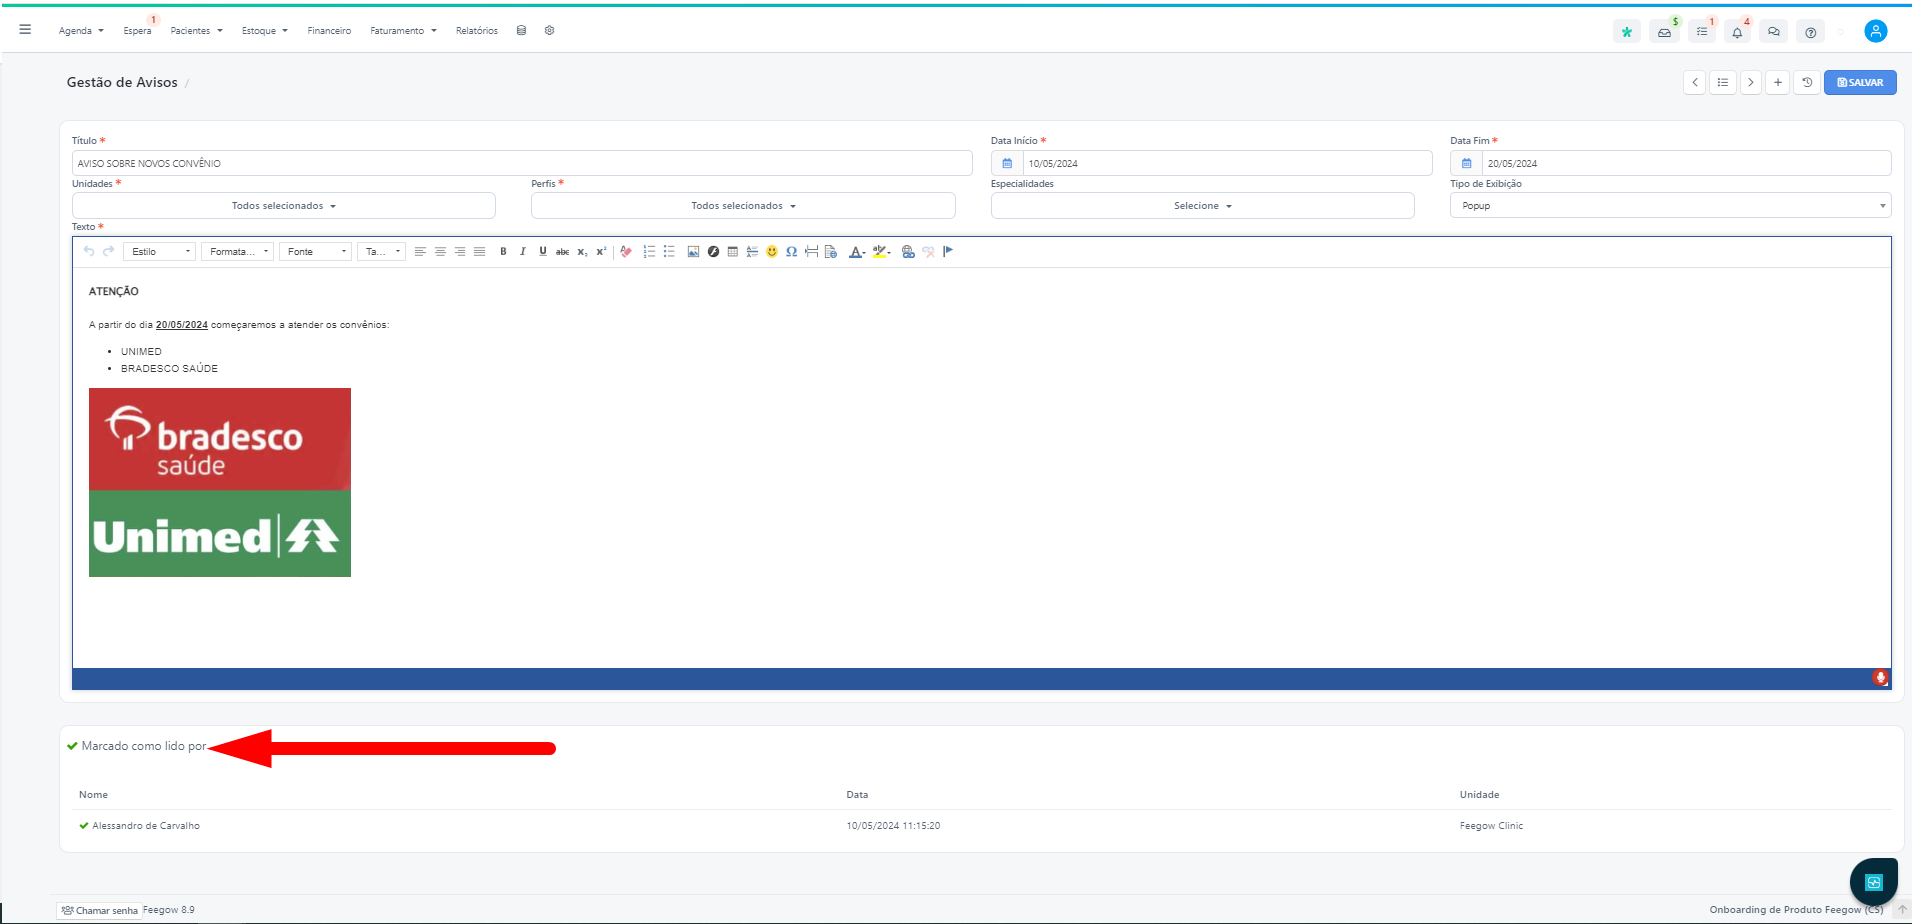Open the Espera menu item
1912x924 pixels.
[x=137, y=31]
